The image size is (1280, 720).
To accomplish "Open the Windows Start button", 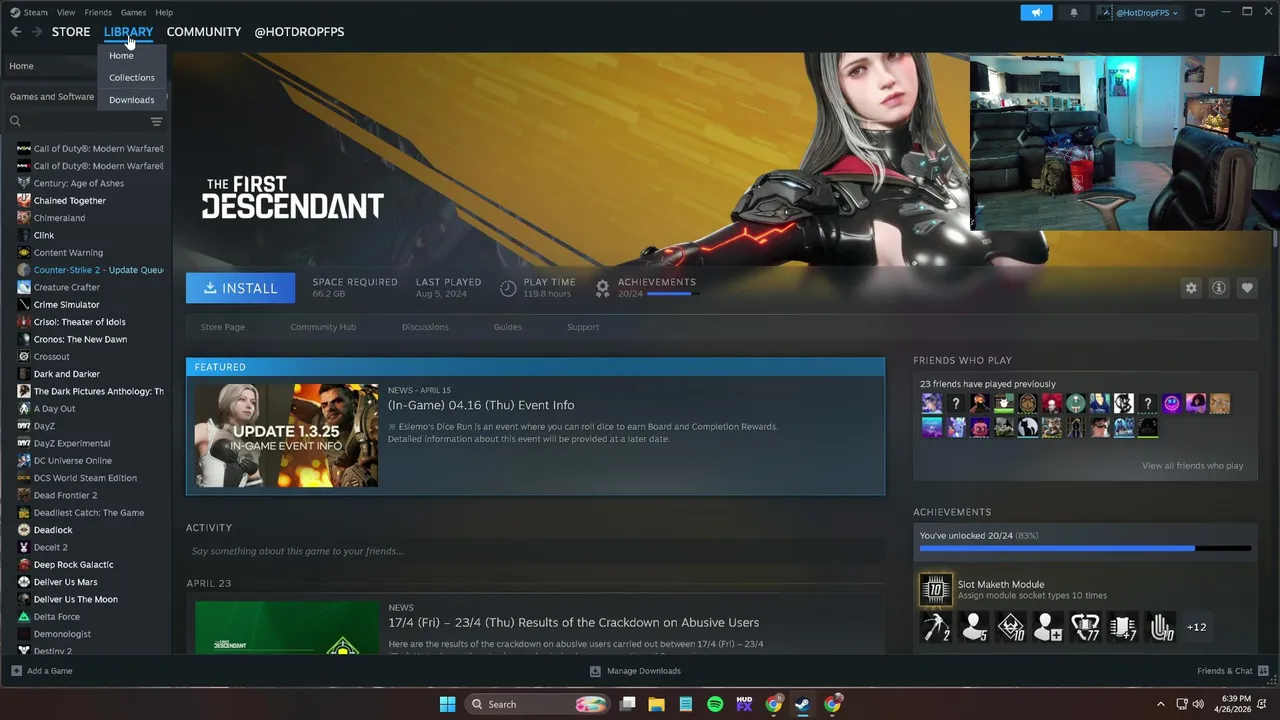I will tap(447, 704).
